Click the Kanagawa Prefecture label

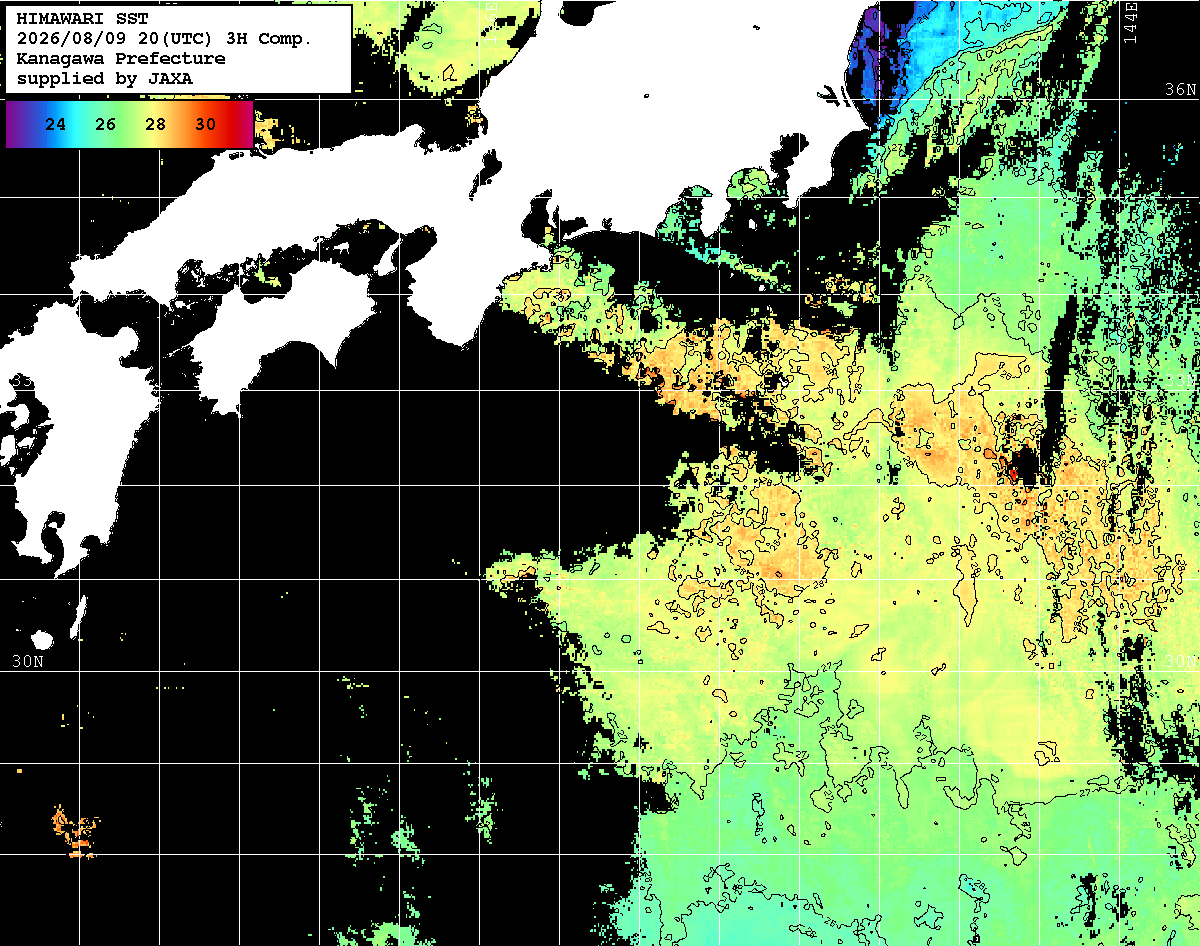(x=120, y=58)
